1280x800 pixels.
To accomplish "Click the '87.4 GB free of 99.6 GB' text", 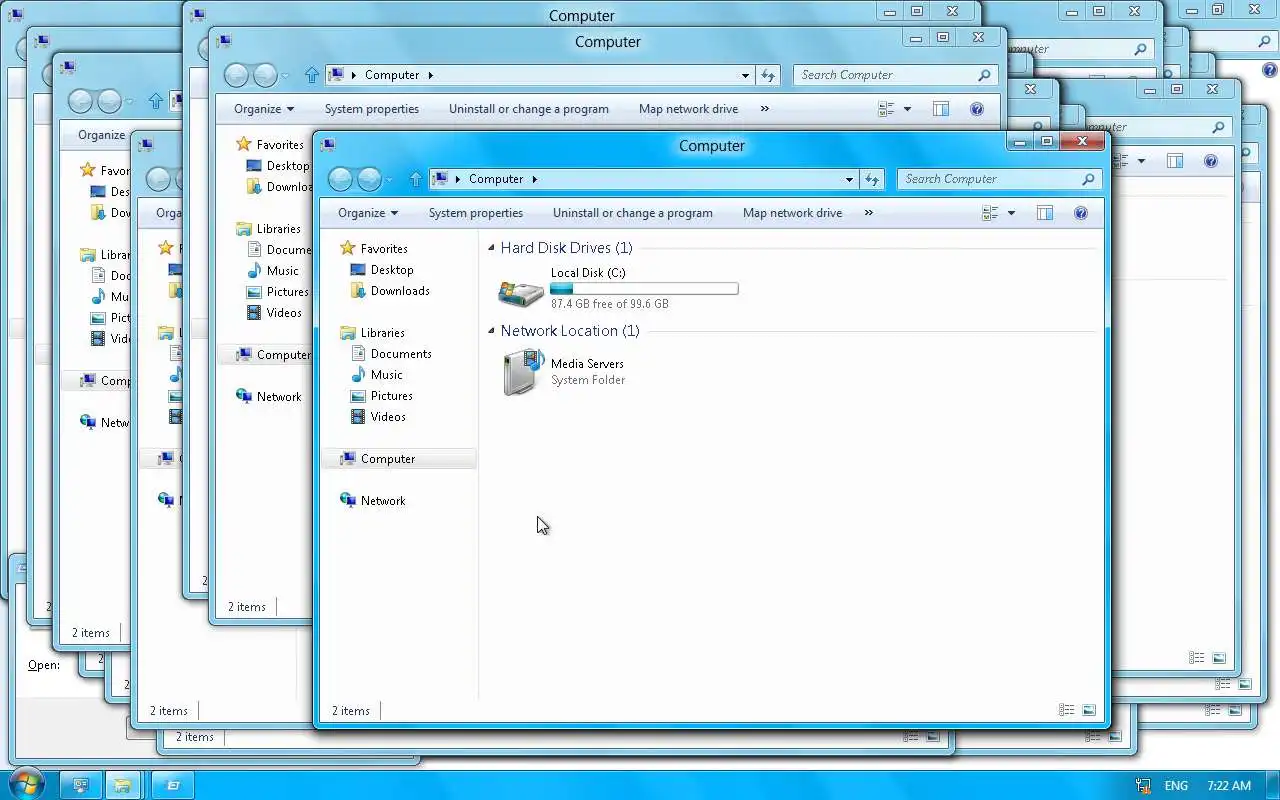I will pos(609,304).
